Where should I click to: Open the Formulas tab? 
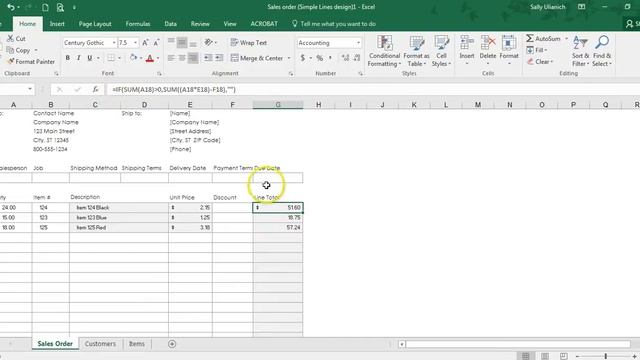point(138,24)
